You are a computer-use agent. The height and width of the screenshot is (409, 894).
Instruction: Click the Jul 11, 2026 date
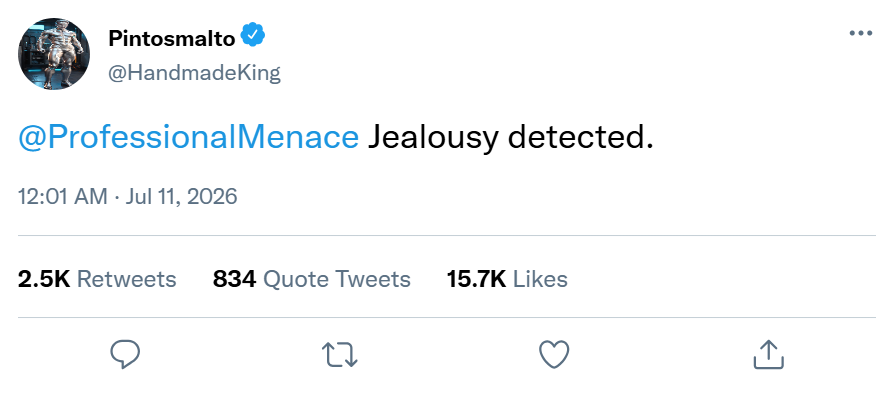(x=181, y=197)
